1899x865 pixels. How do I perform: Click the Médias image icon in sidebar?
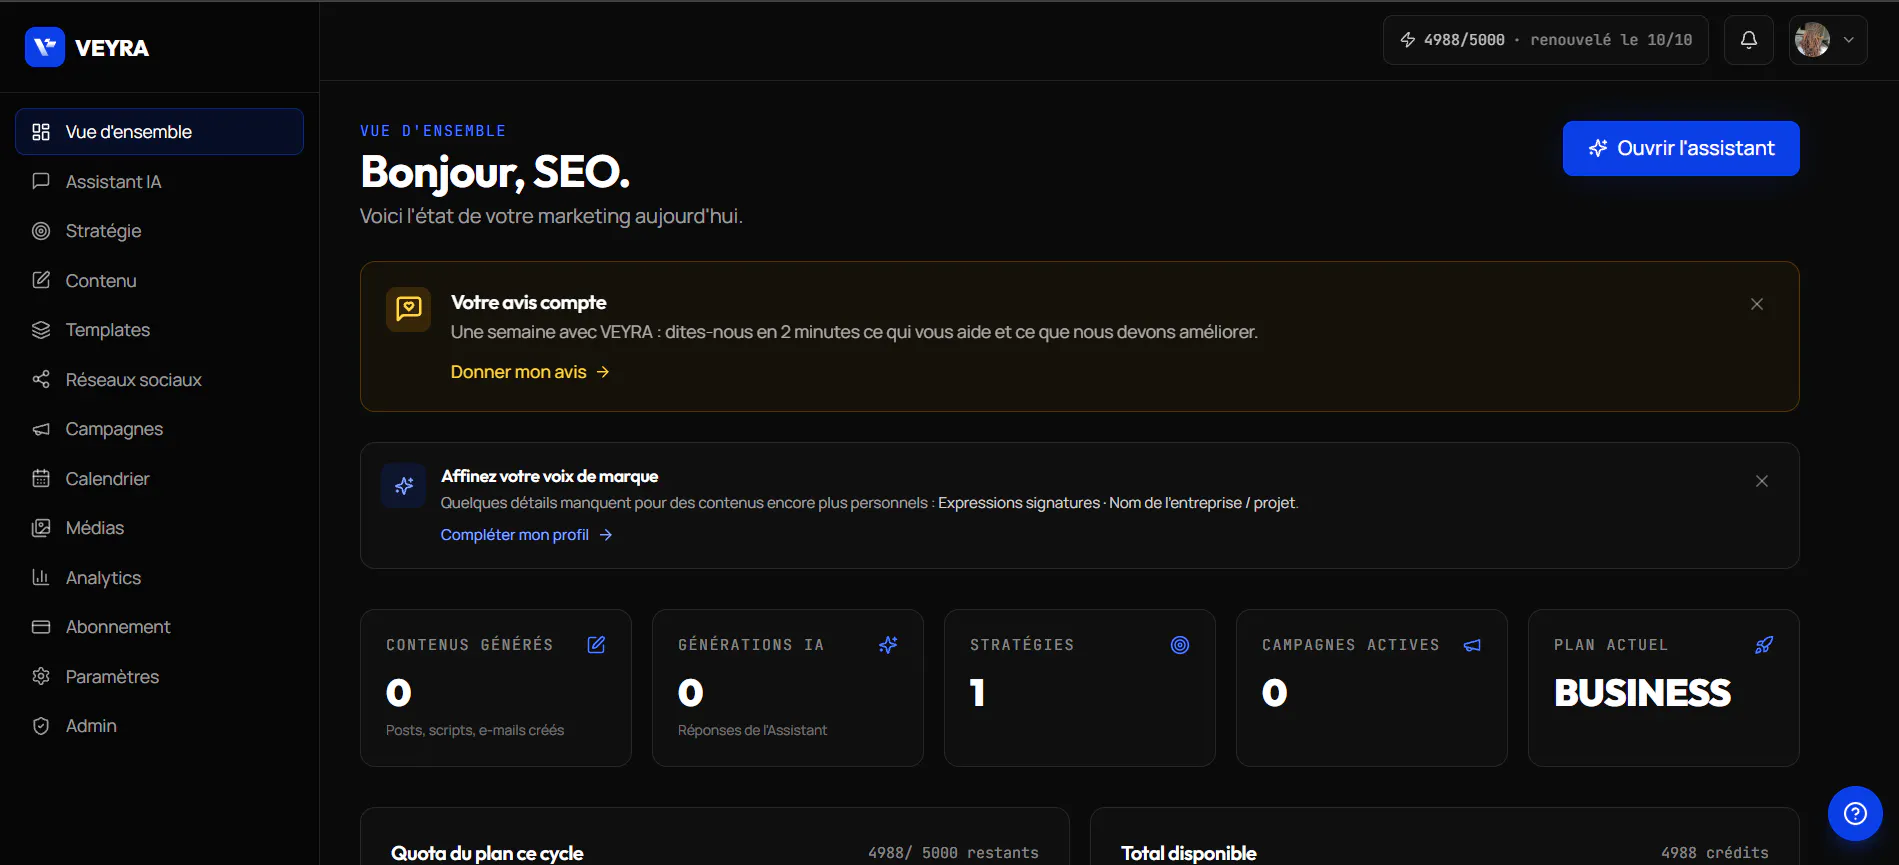click(x=41, y=528)
